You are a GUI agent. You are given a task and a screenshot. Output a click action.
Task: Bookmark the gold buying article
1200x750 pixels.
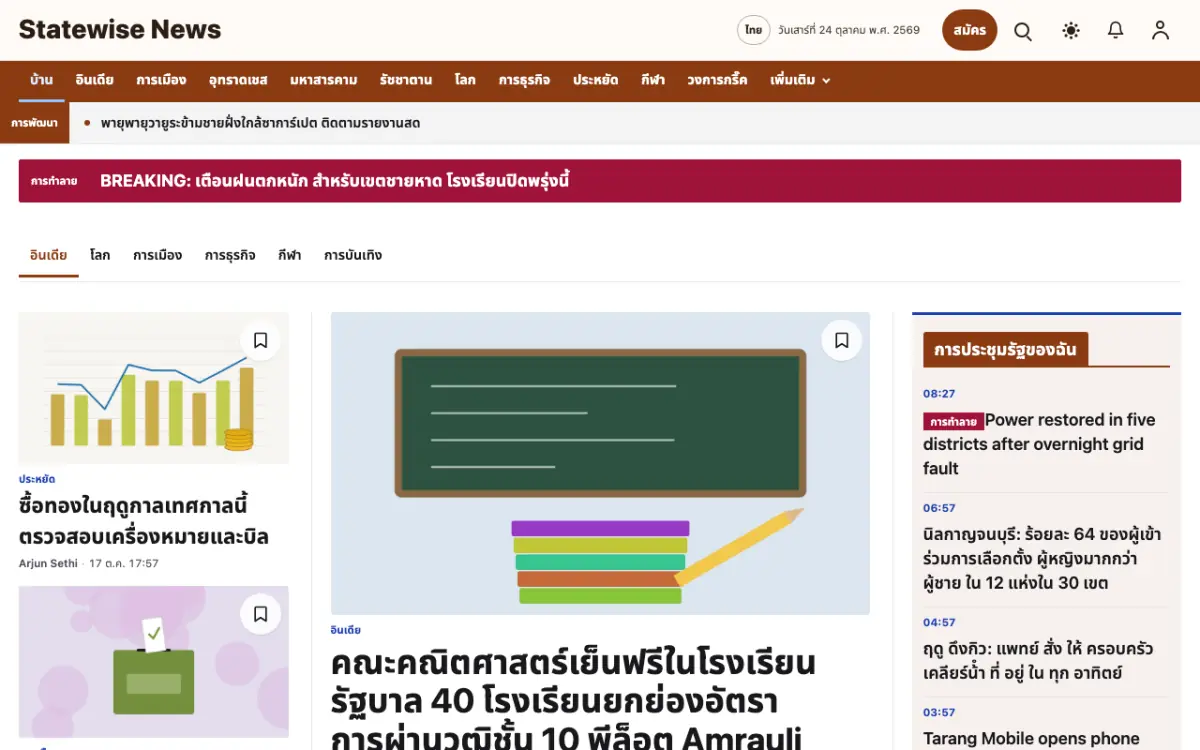coord(260,340)
